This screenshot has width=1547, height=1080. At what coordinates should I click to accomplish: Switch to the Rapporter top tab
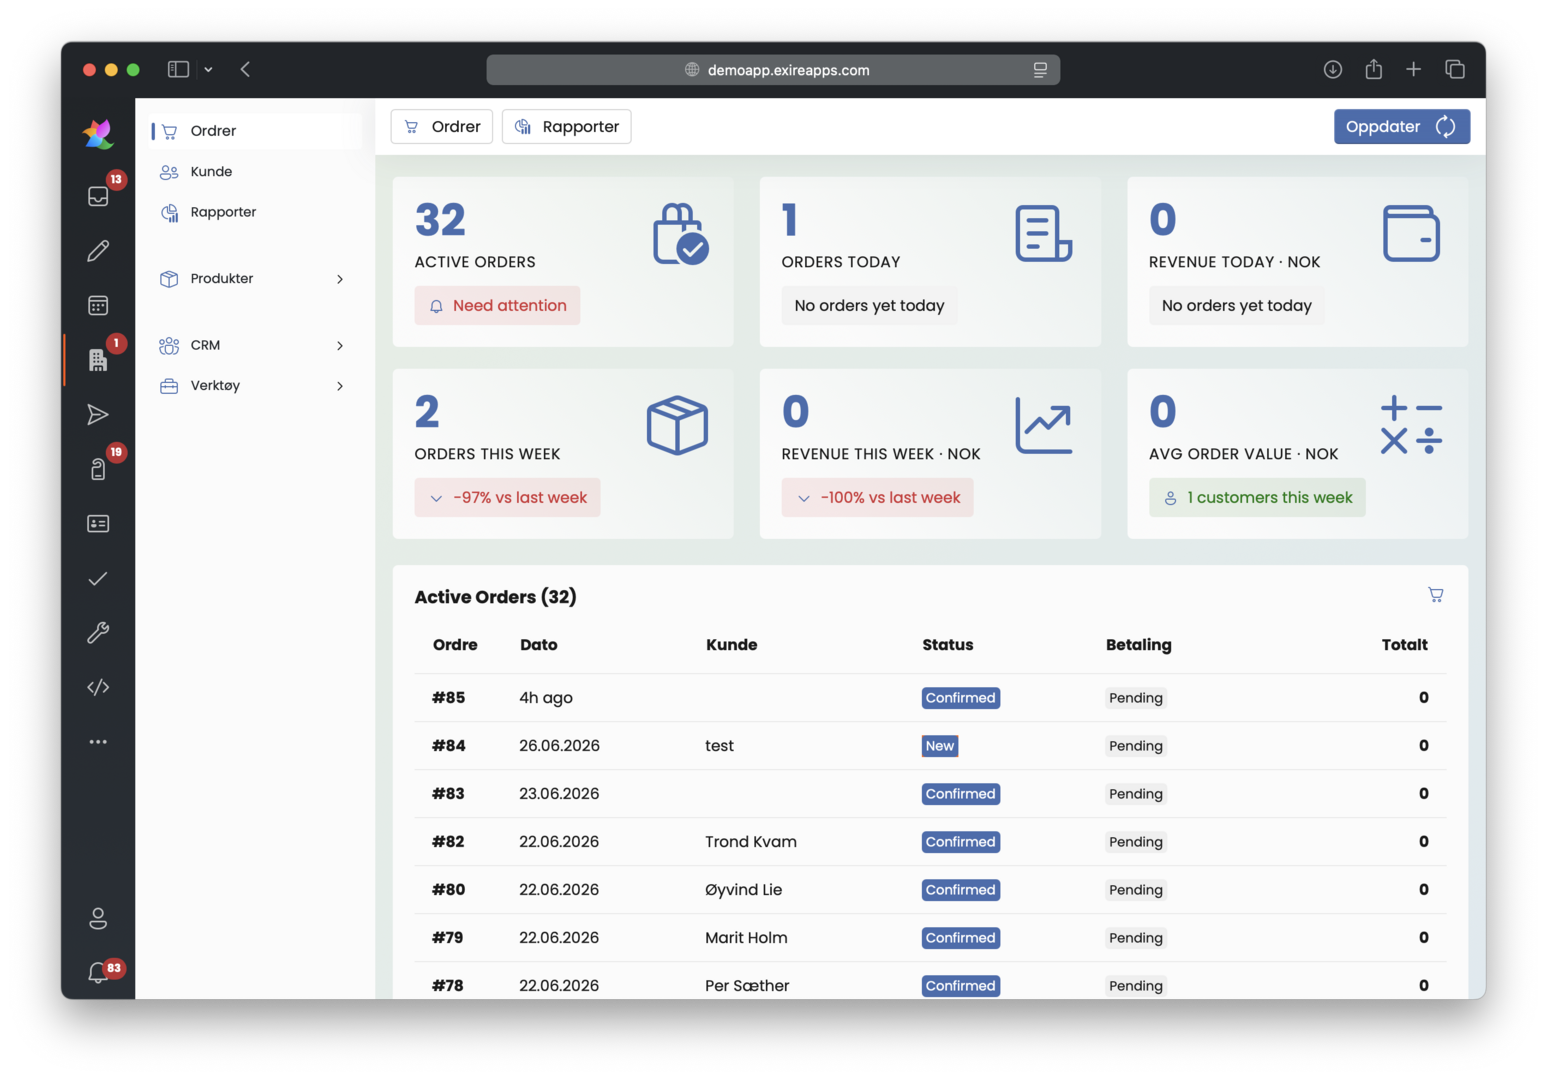point(567,127)
